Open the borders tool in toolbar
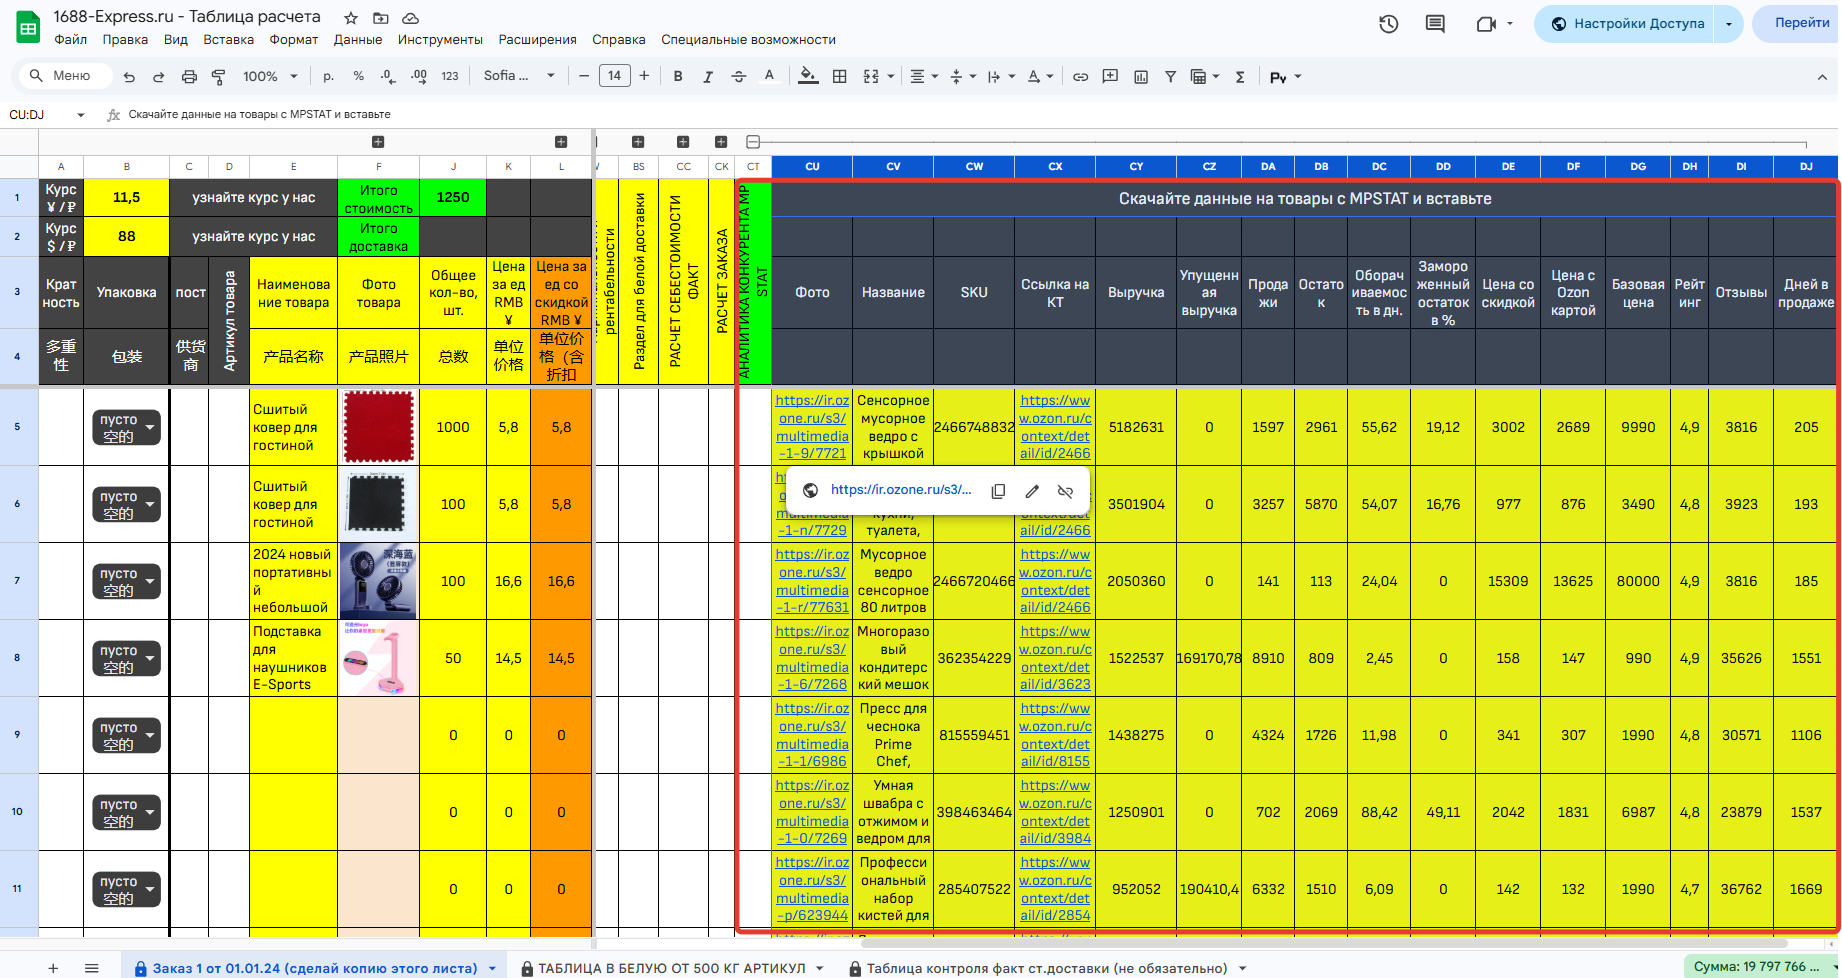1842x978 pixels. 840,77
